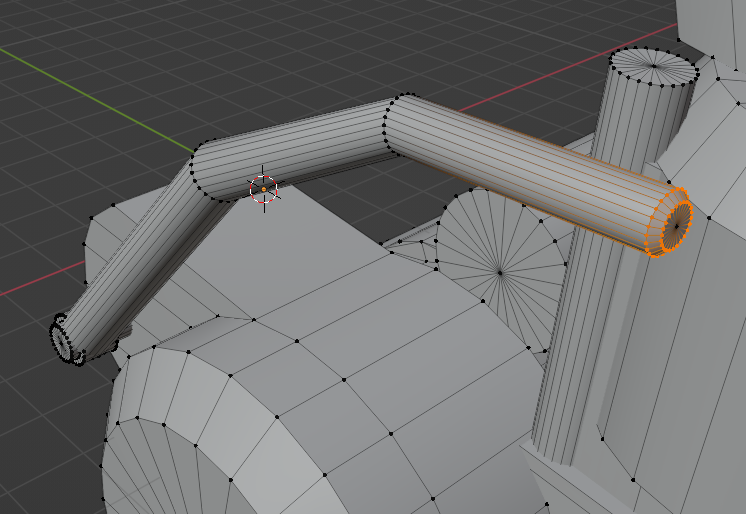Select the center vertex of the orange highlighted end cap
Viewport: 746px width, 514px height.
pos(677,227)
